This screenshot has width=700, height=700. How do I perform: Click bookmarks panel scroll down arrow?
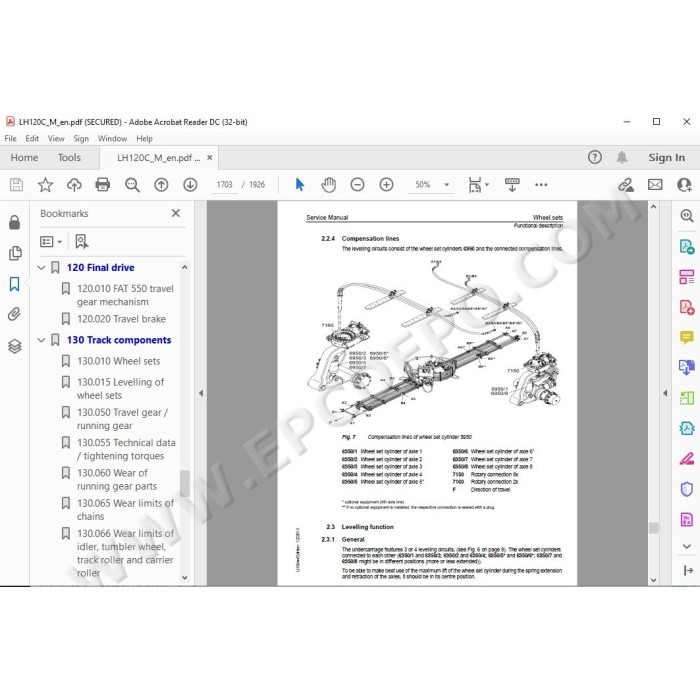185,578
